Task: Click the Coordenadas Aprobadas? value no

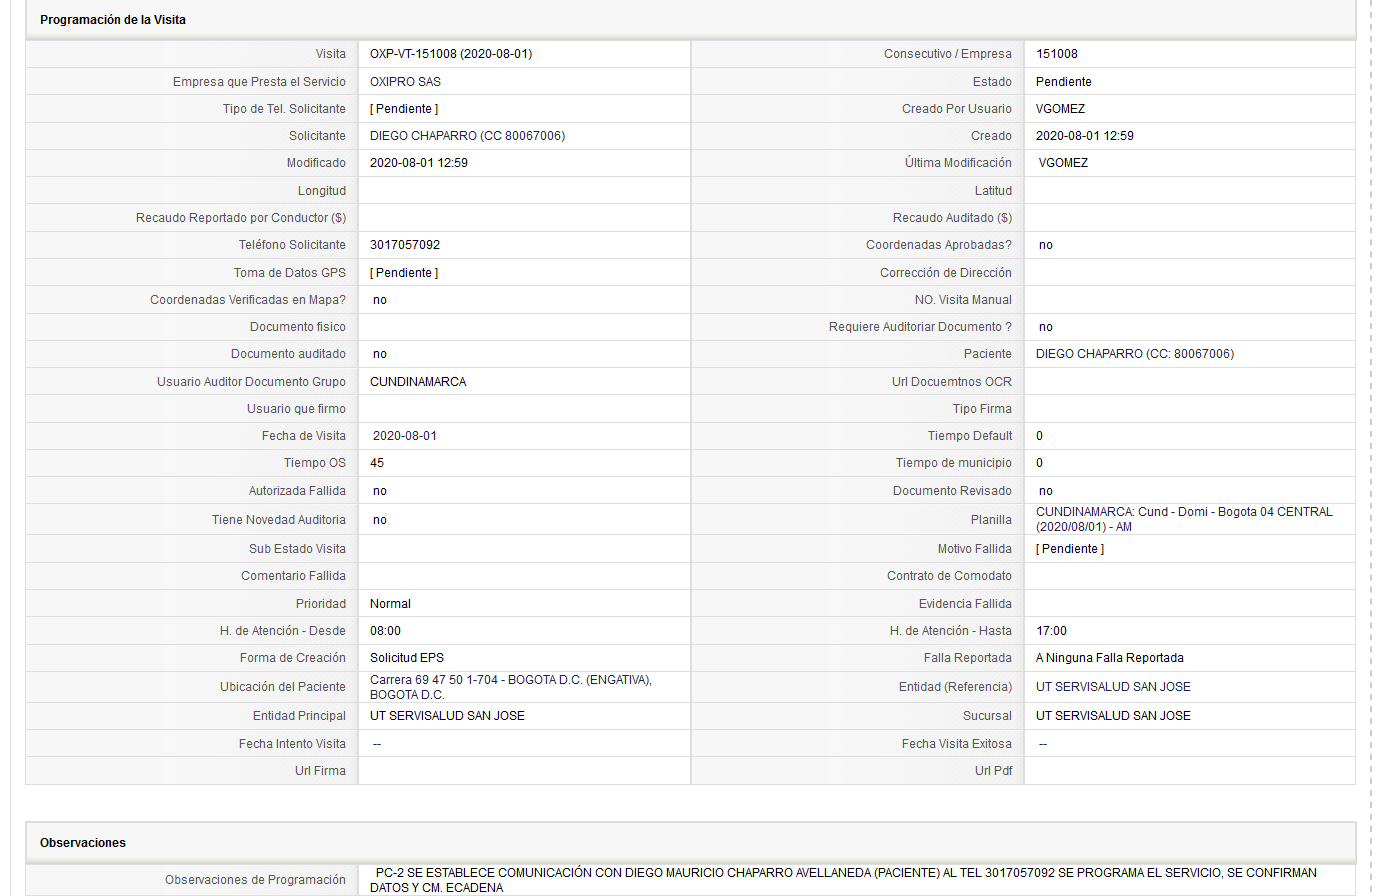Action: point(1046,245)
